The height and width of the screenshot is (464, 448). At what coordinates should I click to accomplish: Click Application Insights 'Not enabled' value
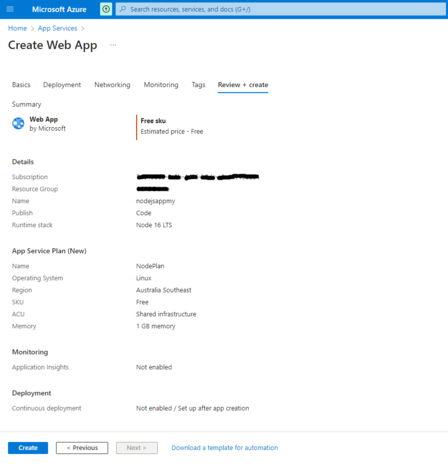point(154,367)
